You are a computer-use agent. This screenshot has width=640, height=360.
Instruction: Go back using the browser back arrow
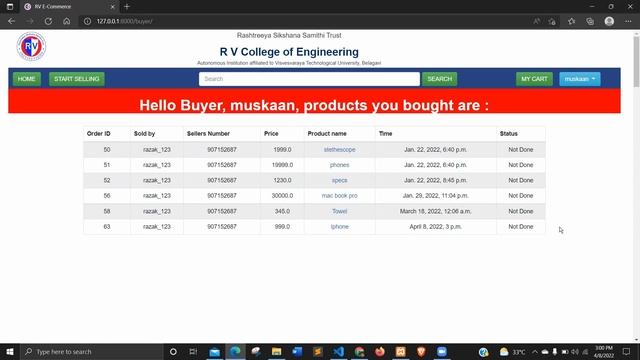pyautogui.click(x=11, y=21)
